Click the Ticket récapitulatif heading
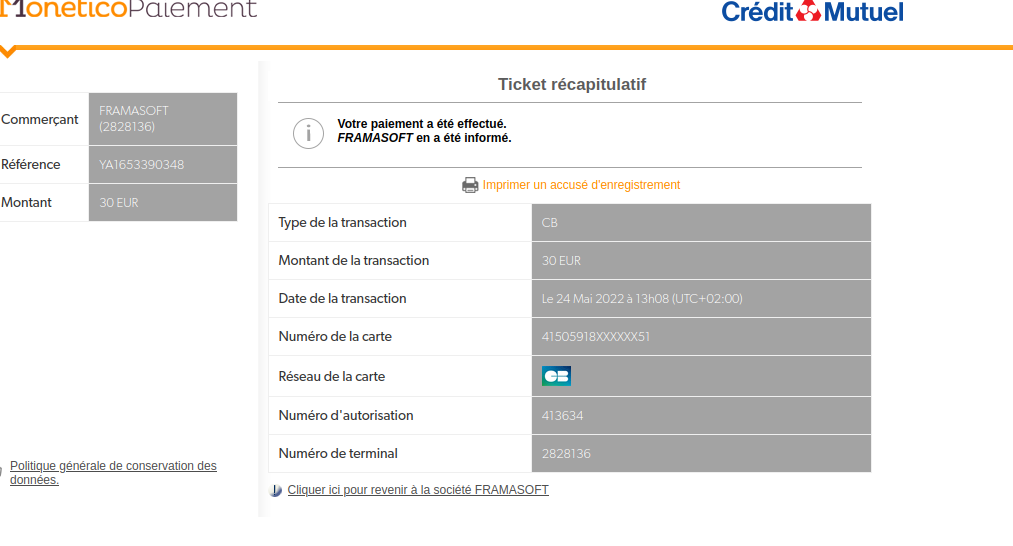 pos(572,85)
